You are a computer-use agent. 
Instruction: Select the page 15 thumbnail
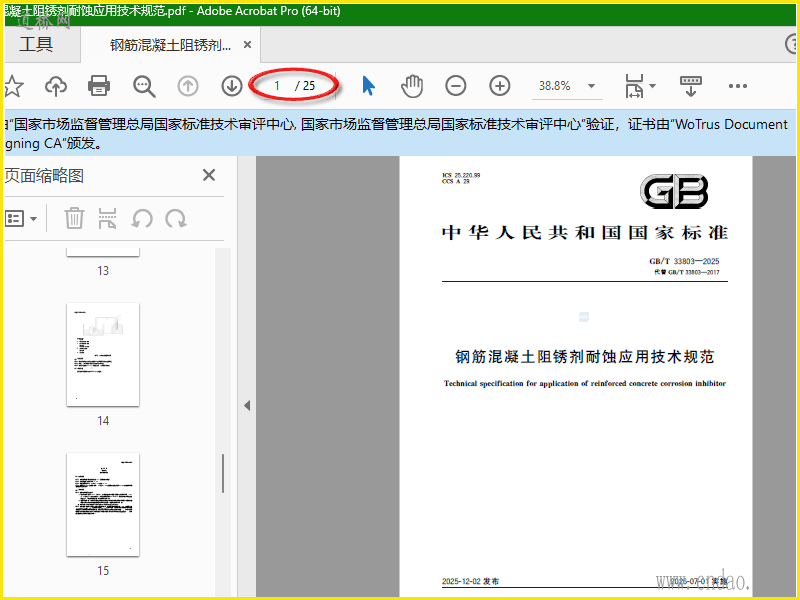(103, 505)
